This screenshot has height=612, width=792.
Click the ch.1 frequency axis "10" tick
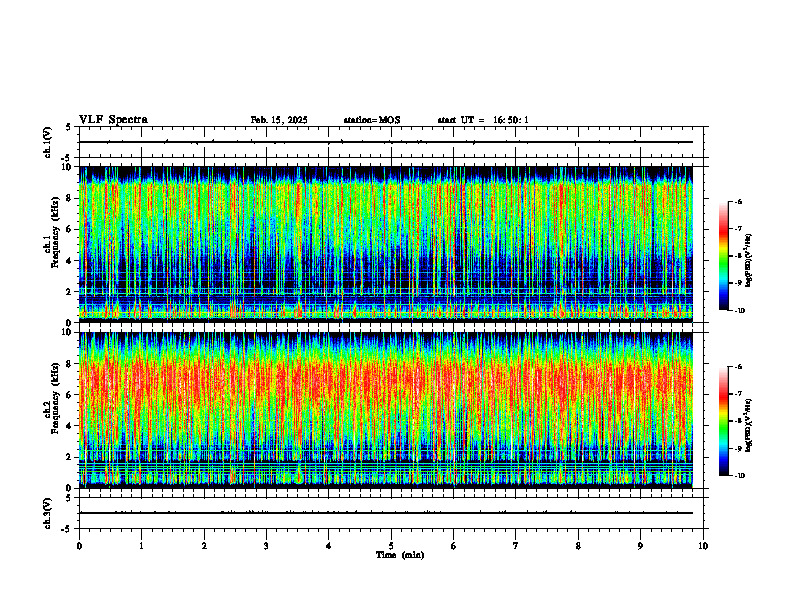[x=69, y=167]
